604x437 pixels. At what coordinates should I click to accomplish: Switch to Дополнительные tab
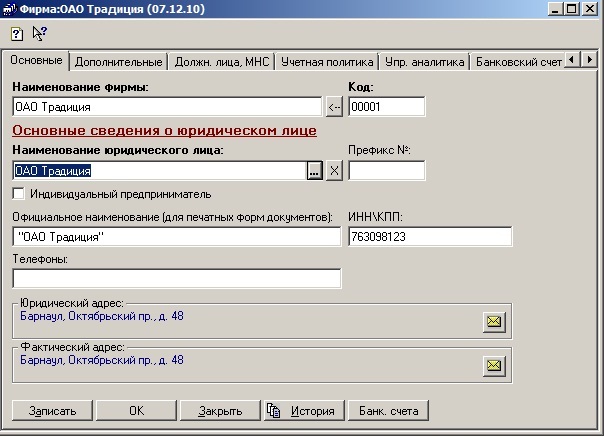[118, 62]
